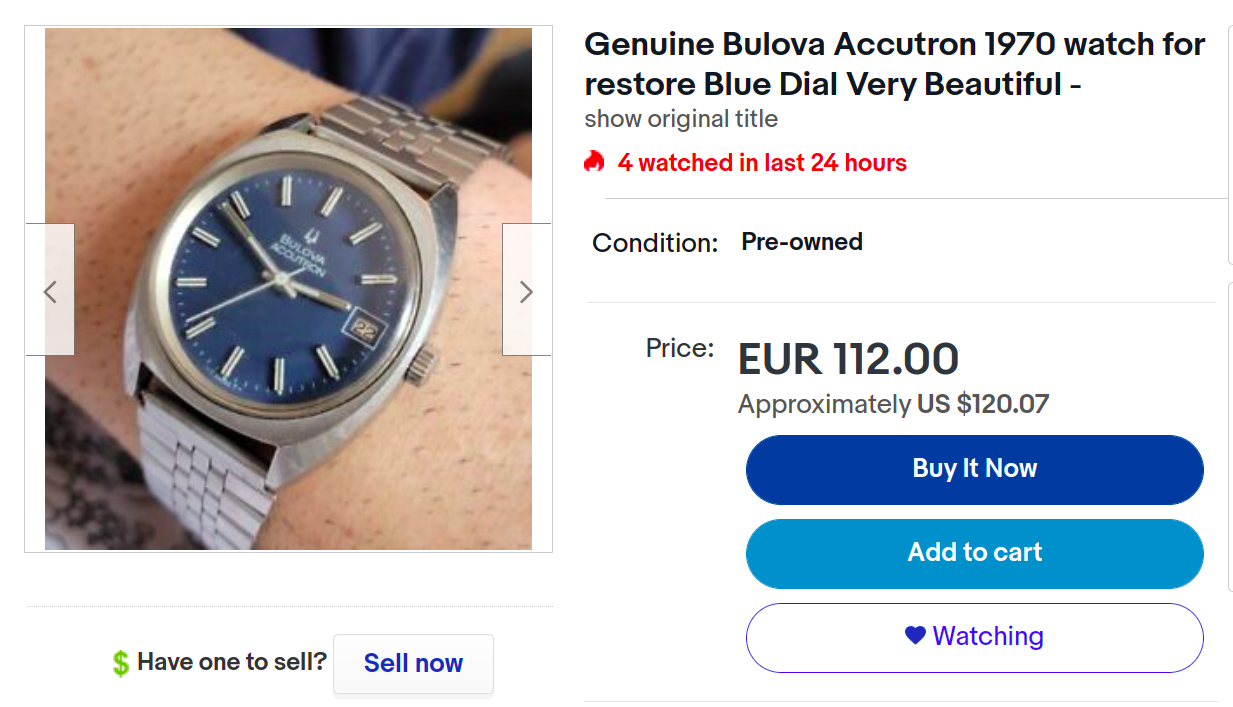Advance to the next listing photo
Viewport: 1233px width, 707px height.
pyautogui.click(x=526, y=290)
